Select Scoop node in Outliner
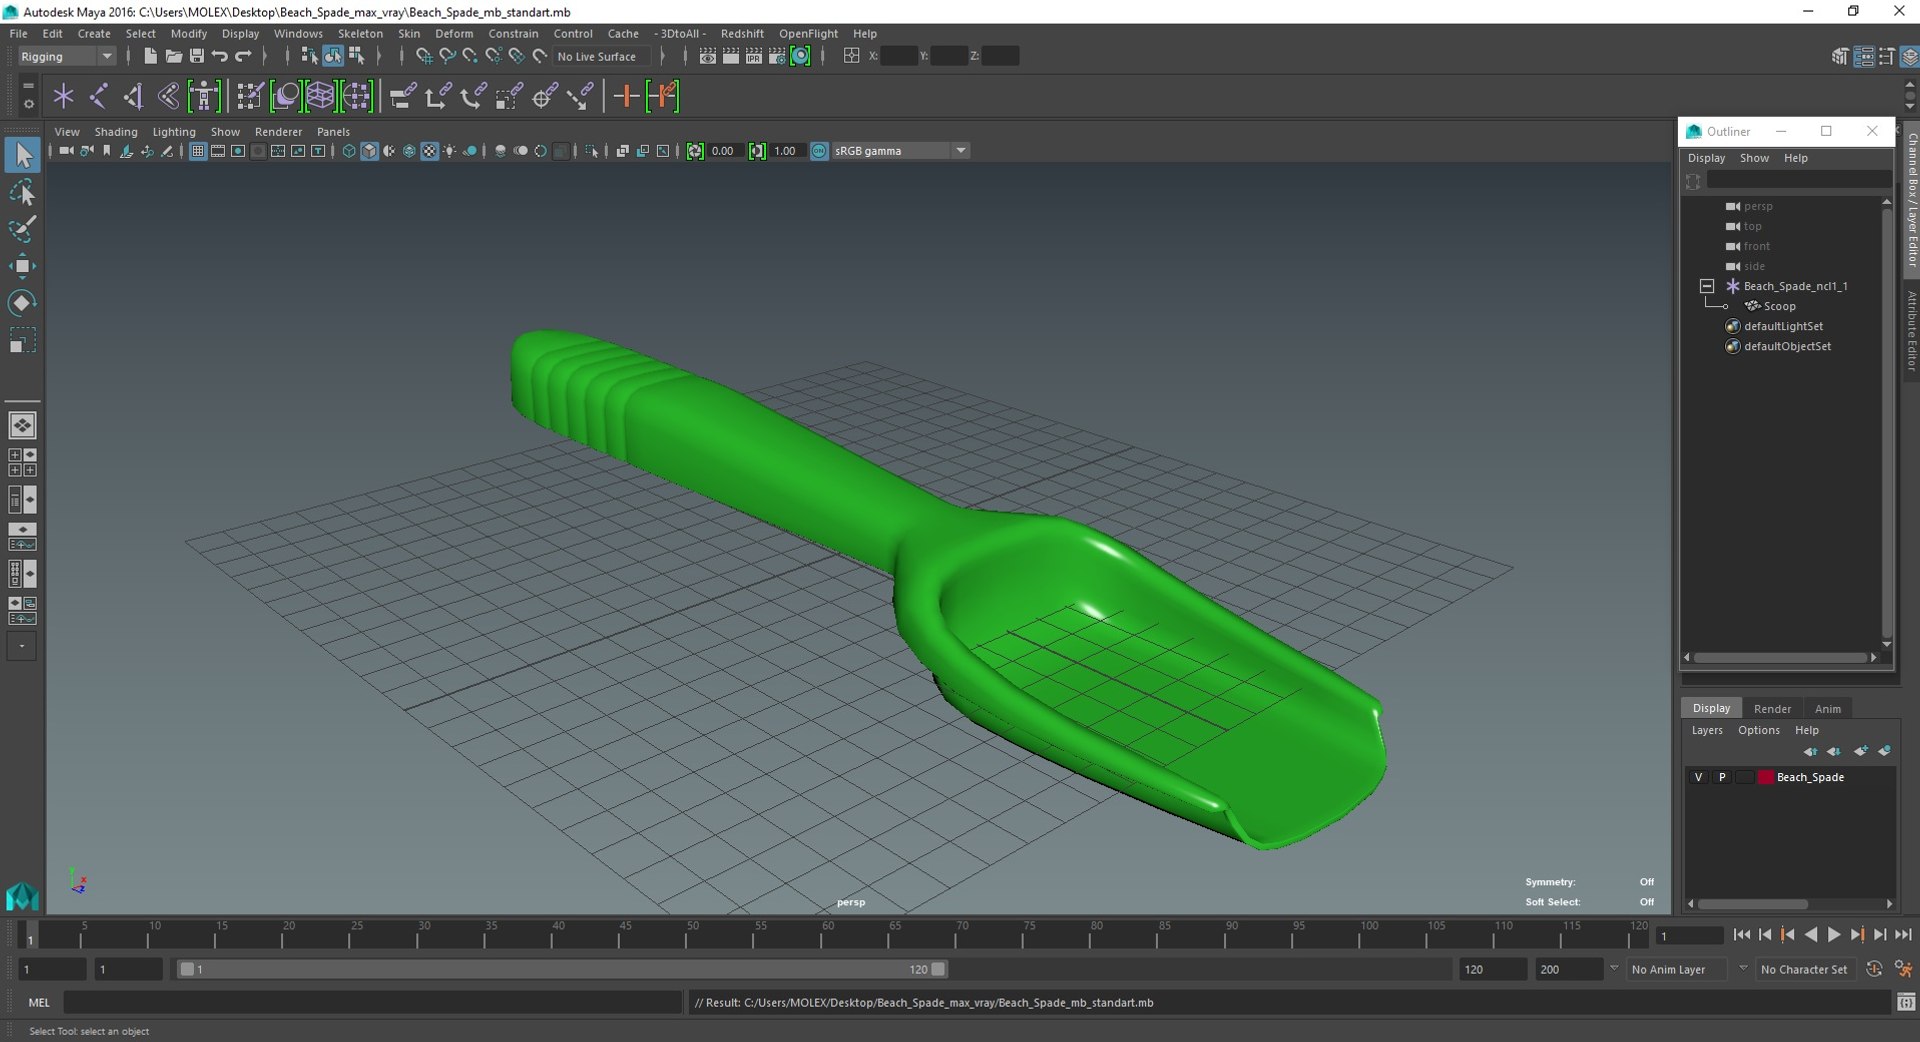 (x=1779, y=306)
